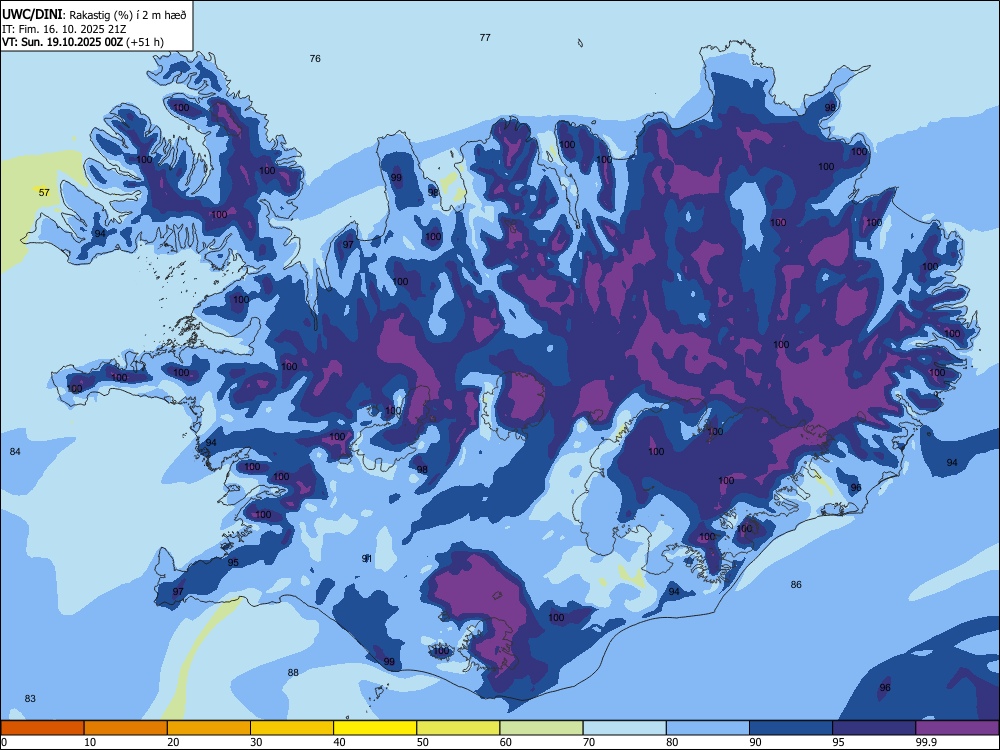Click the "88" humidity value off the southwest coast

click(x=293, y=672)
